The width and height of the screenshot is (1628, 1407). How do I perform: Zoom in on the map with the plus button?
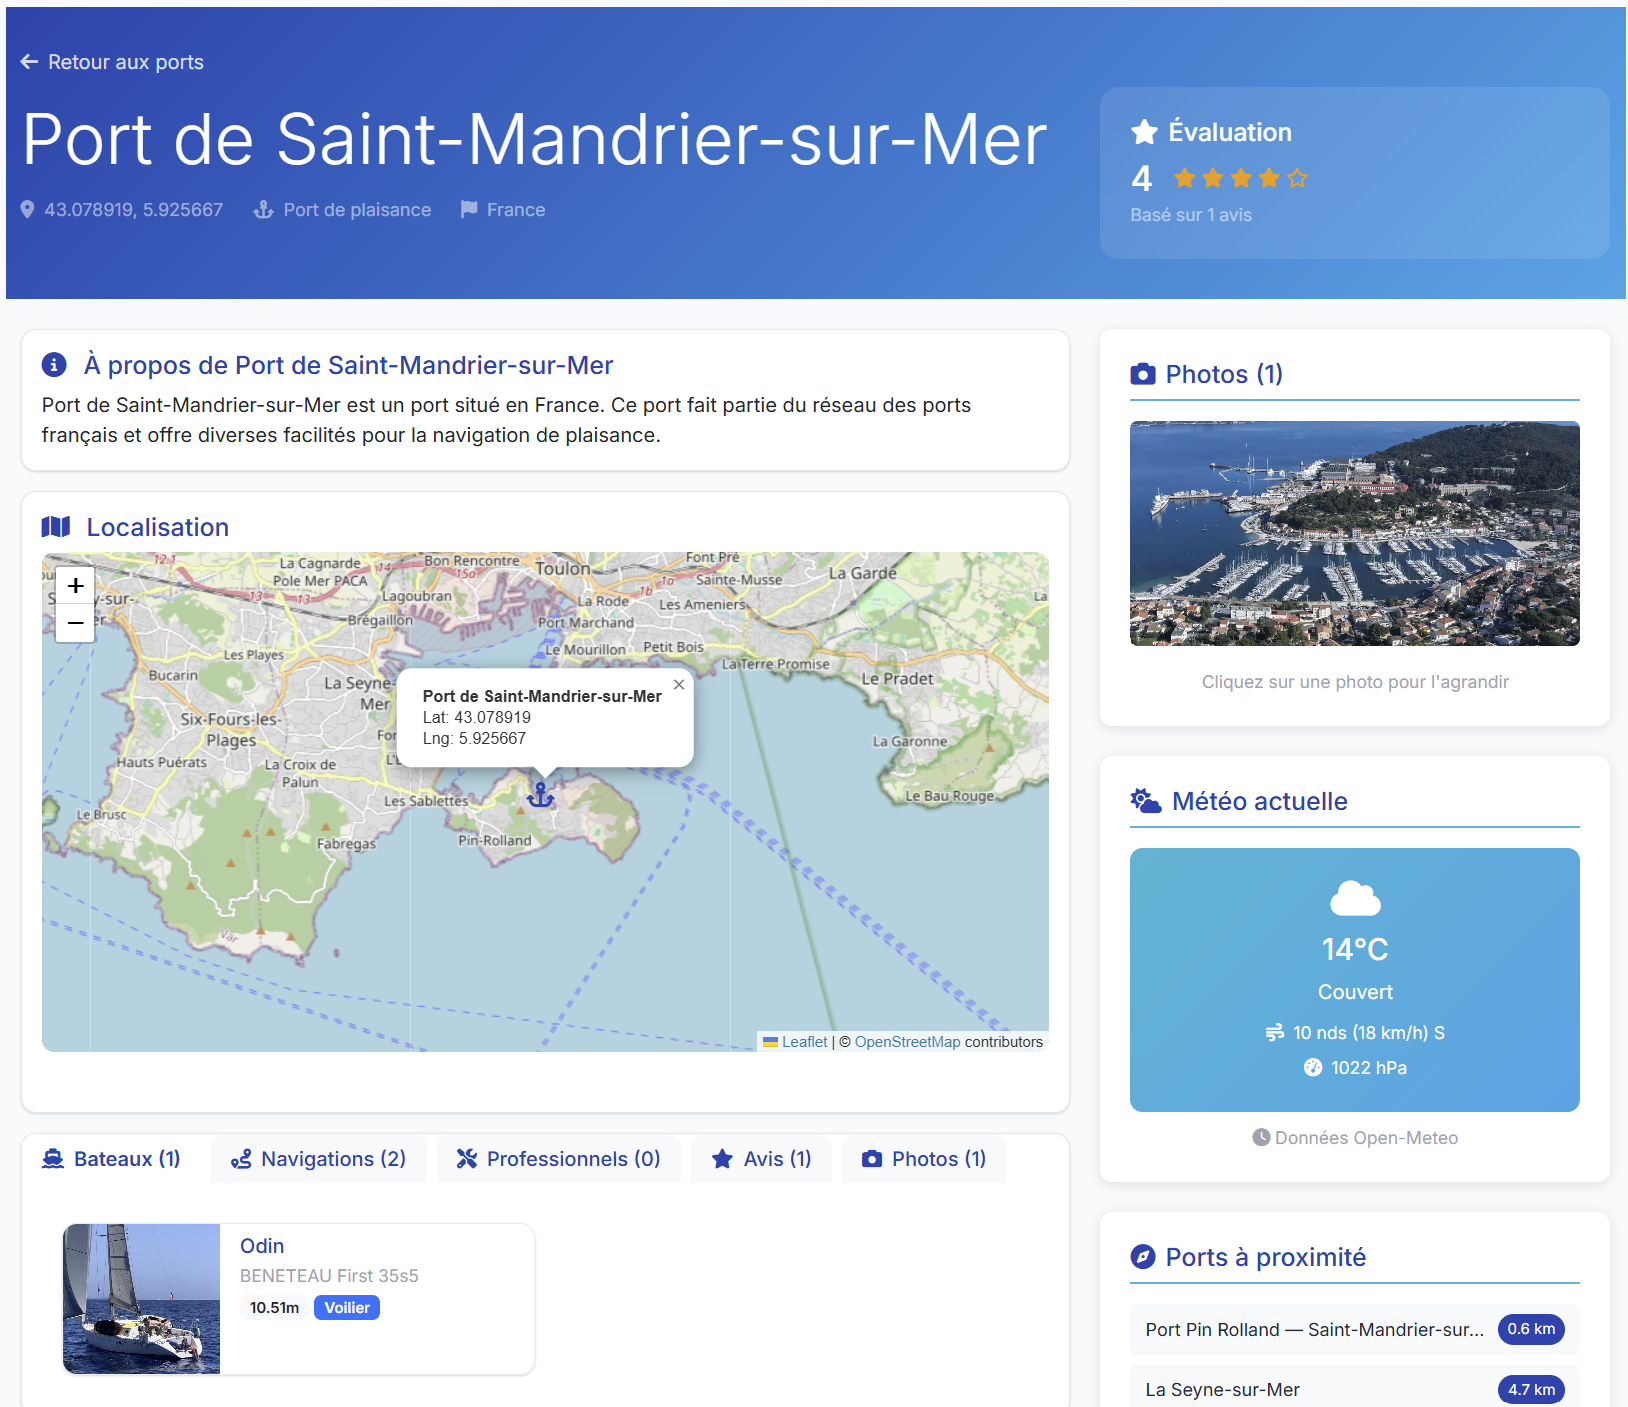(x=74, y=585)
